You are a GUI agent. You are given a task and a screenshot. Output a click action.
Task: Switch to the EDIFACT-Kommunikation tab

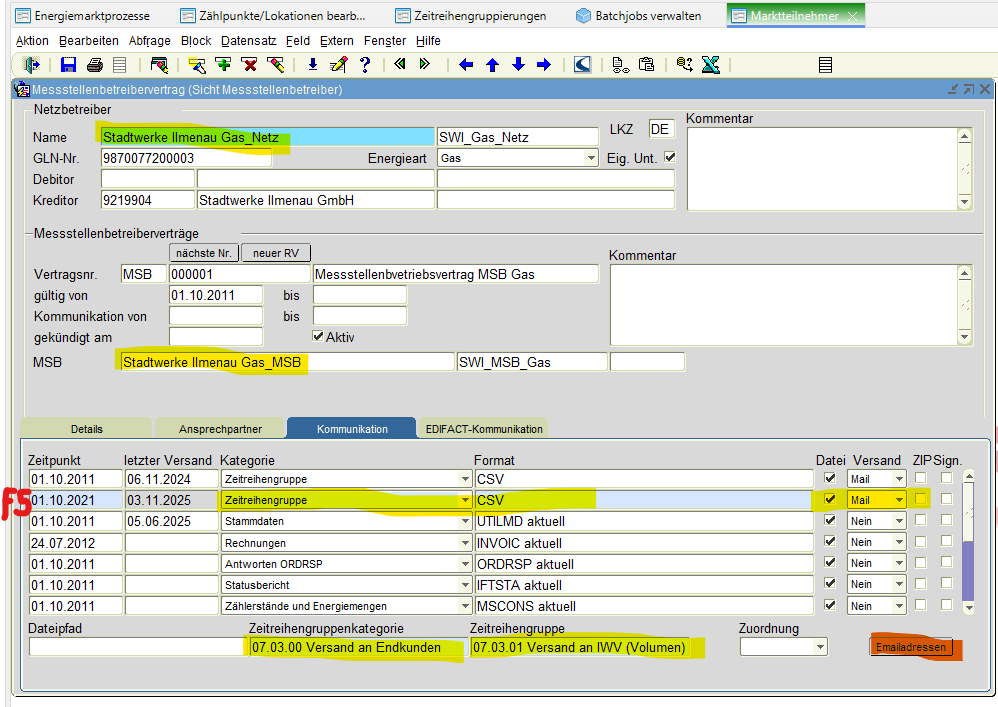[x=483, y=429]
